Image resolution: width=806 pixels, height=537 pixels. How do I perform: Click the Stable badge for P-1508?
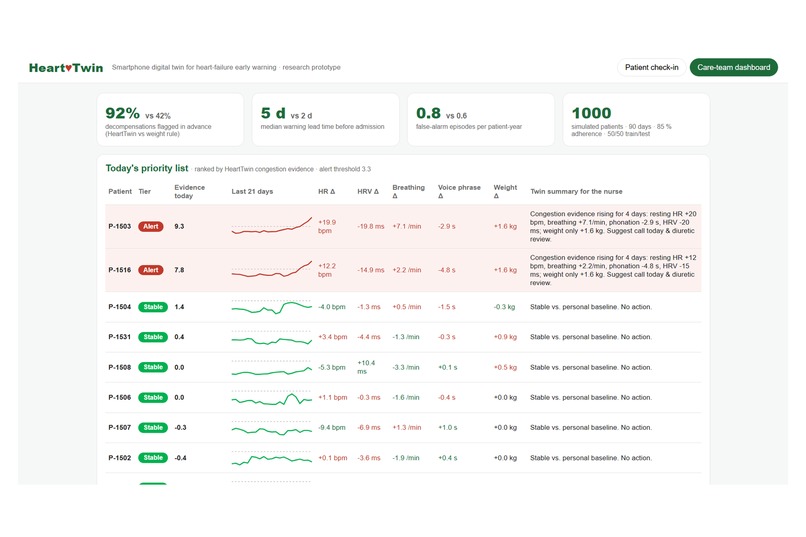(x=153, y=367)
